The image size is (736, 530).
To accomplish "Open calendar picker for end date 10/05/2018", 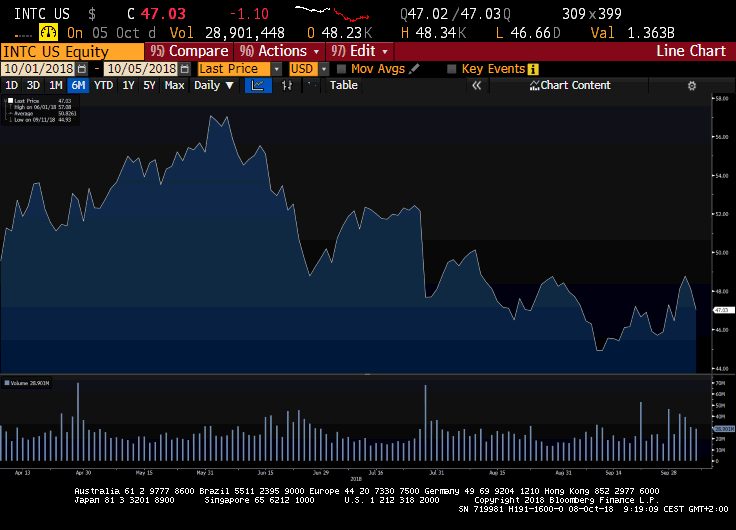I will coord(185,69).
